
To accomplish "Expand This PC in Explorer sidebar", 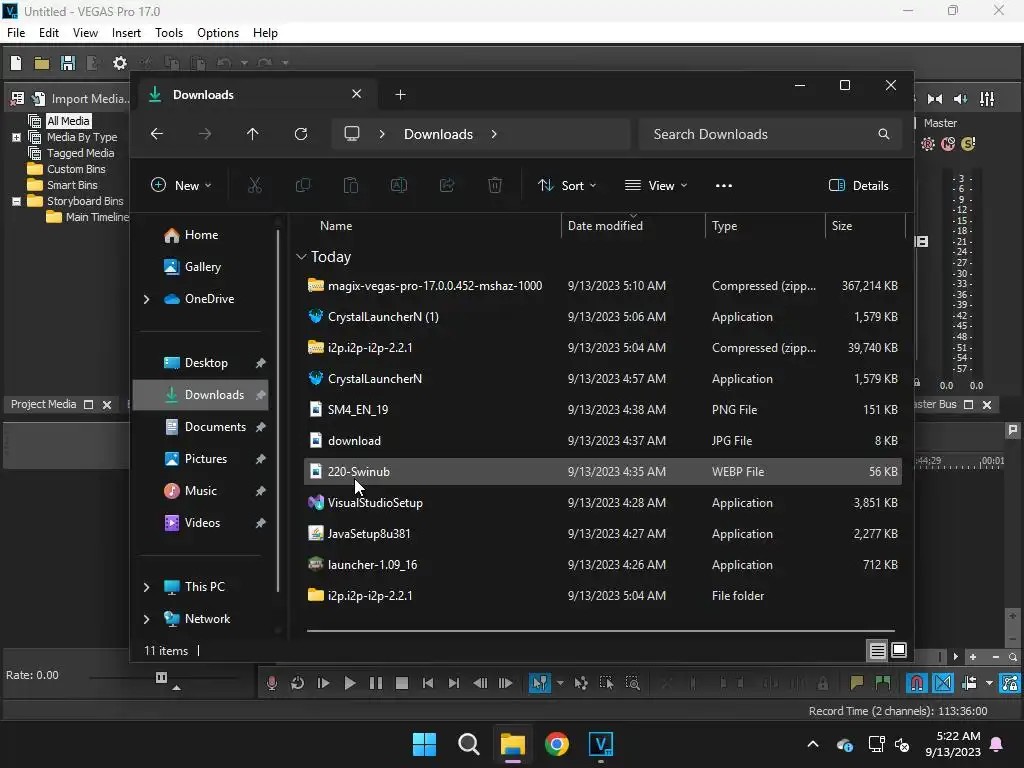I will click(x=146, y=587).
